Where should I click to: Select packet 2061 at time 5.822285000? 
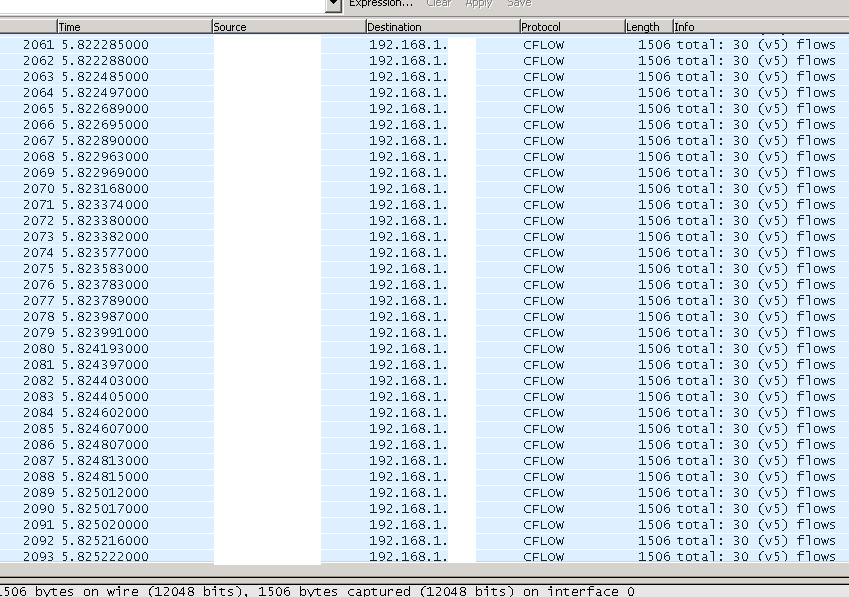pyautogui.click(x=424, y=44)
